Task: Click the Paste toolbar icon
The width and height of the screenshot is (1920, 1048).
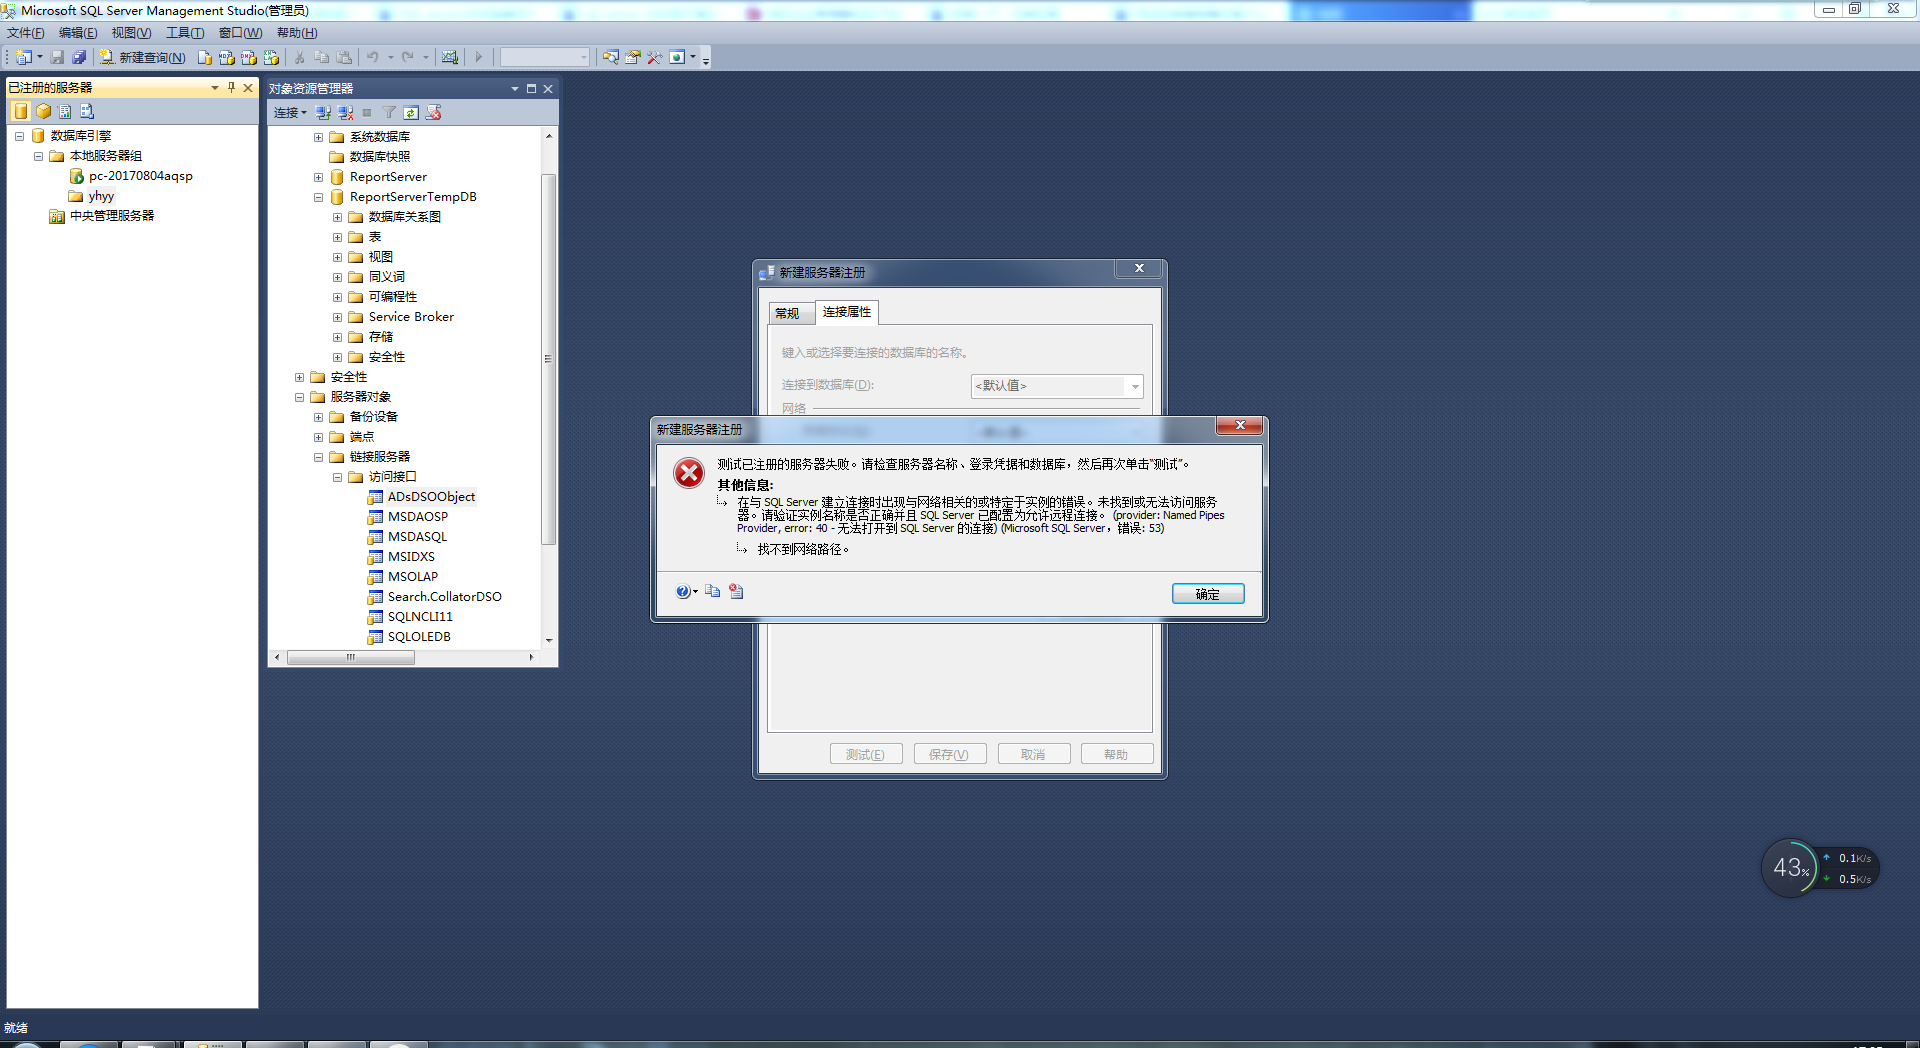Action: click(344, 58)
